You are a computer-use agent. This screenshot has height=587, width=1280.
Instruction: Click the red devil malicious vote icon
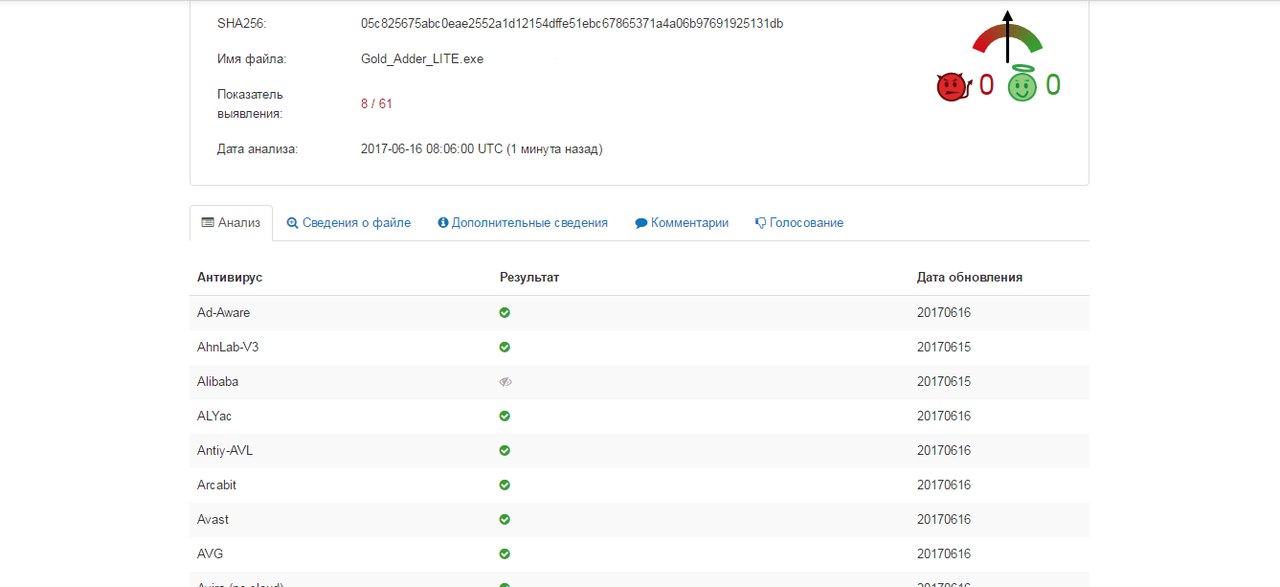952,87
